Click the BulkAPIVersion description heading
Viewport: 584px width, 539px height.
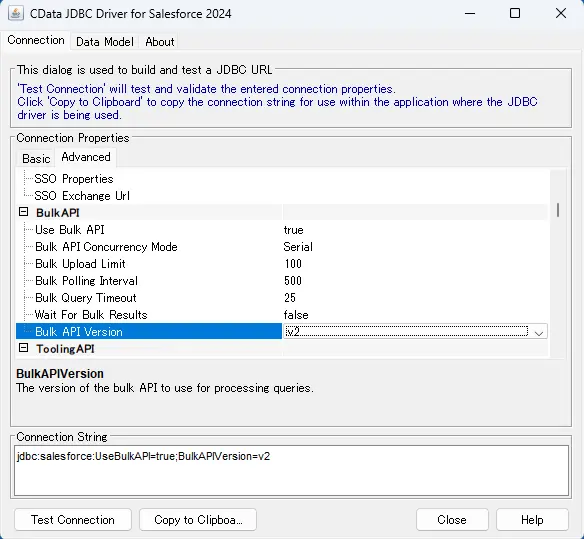[60, 374]
